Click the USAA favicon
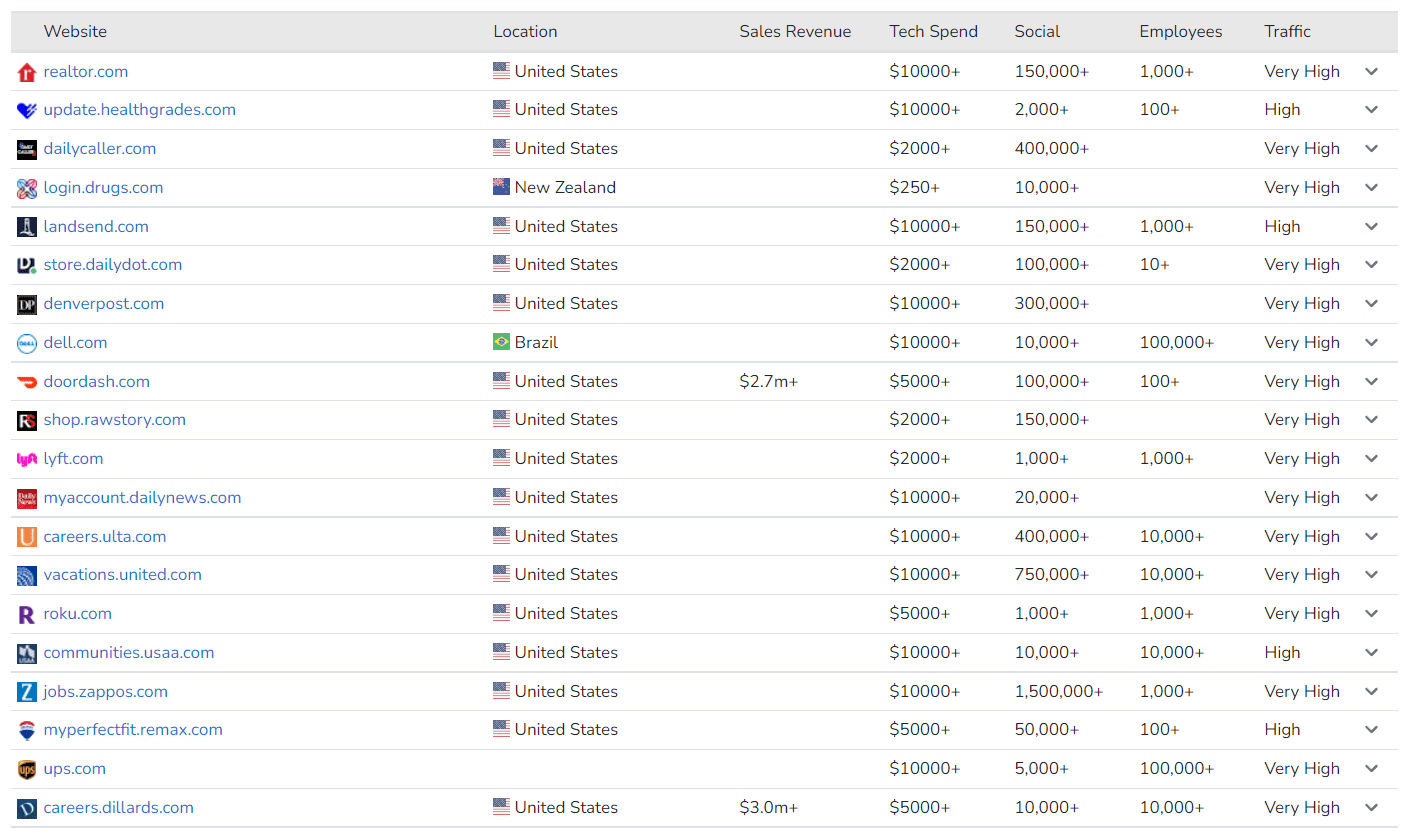This screenshot has height=828, width=1407. pos(27,653)
